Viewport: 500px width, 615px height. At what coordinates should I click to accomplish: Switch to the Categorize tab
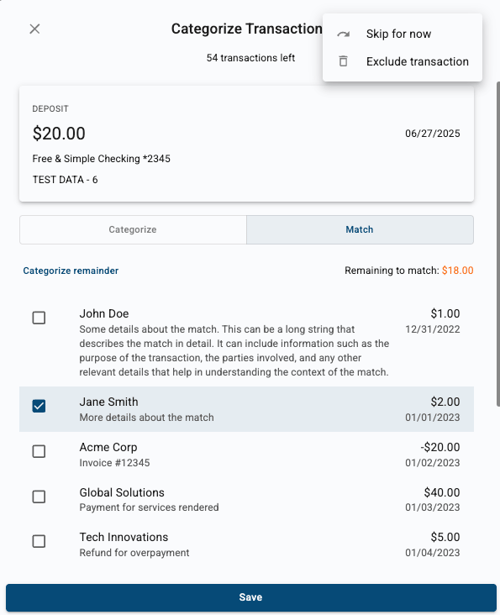pyautogui.click(x=133, y=229)
